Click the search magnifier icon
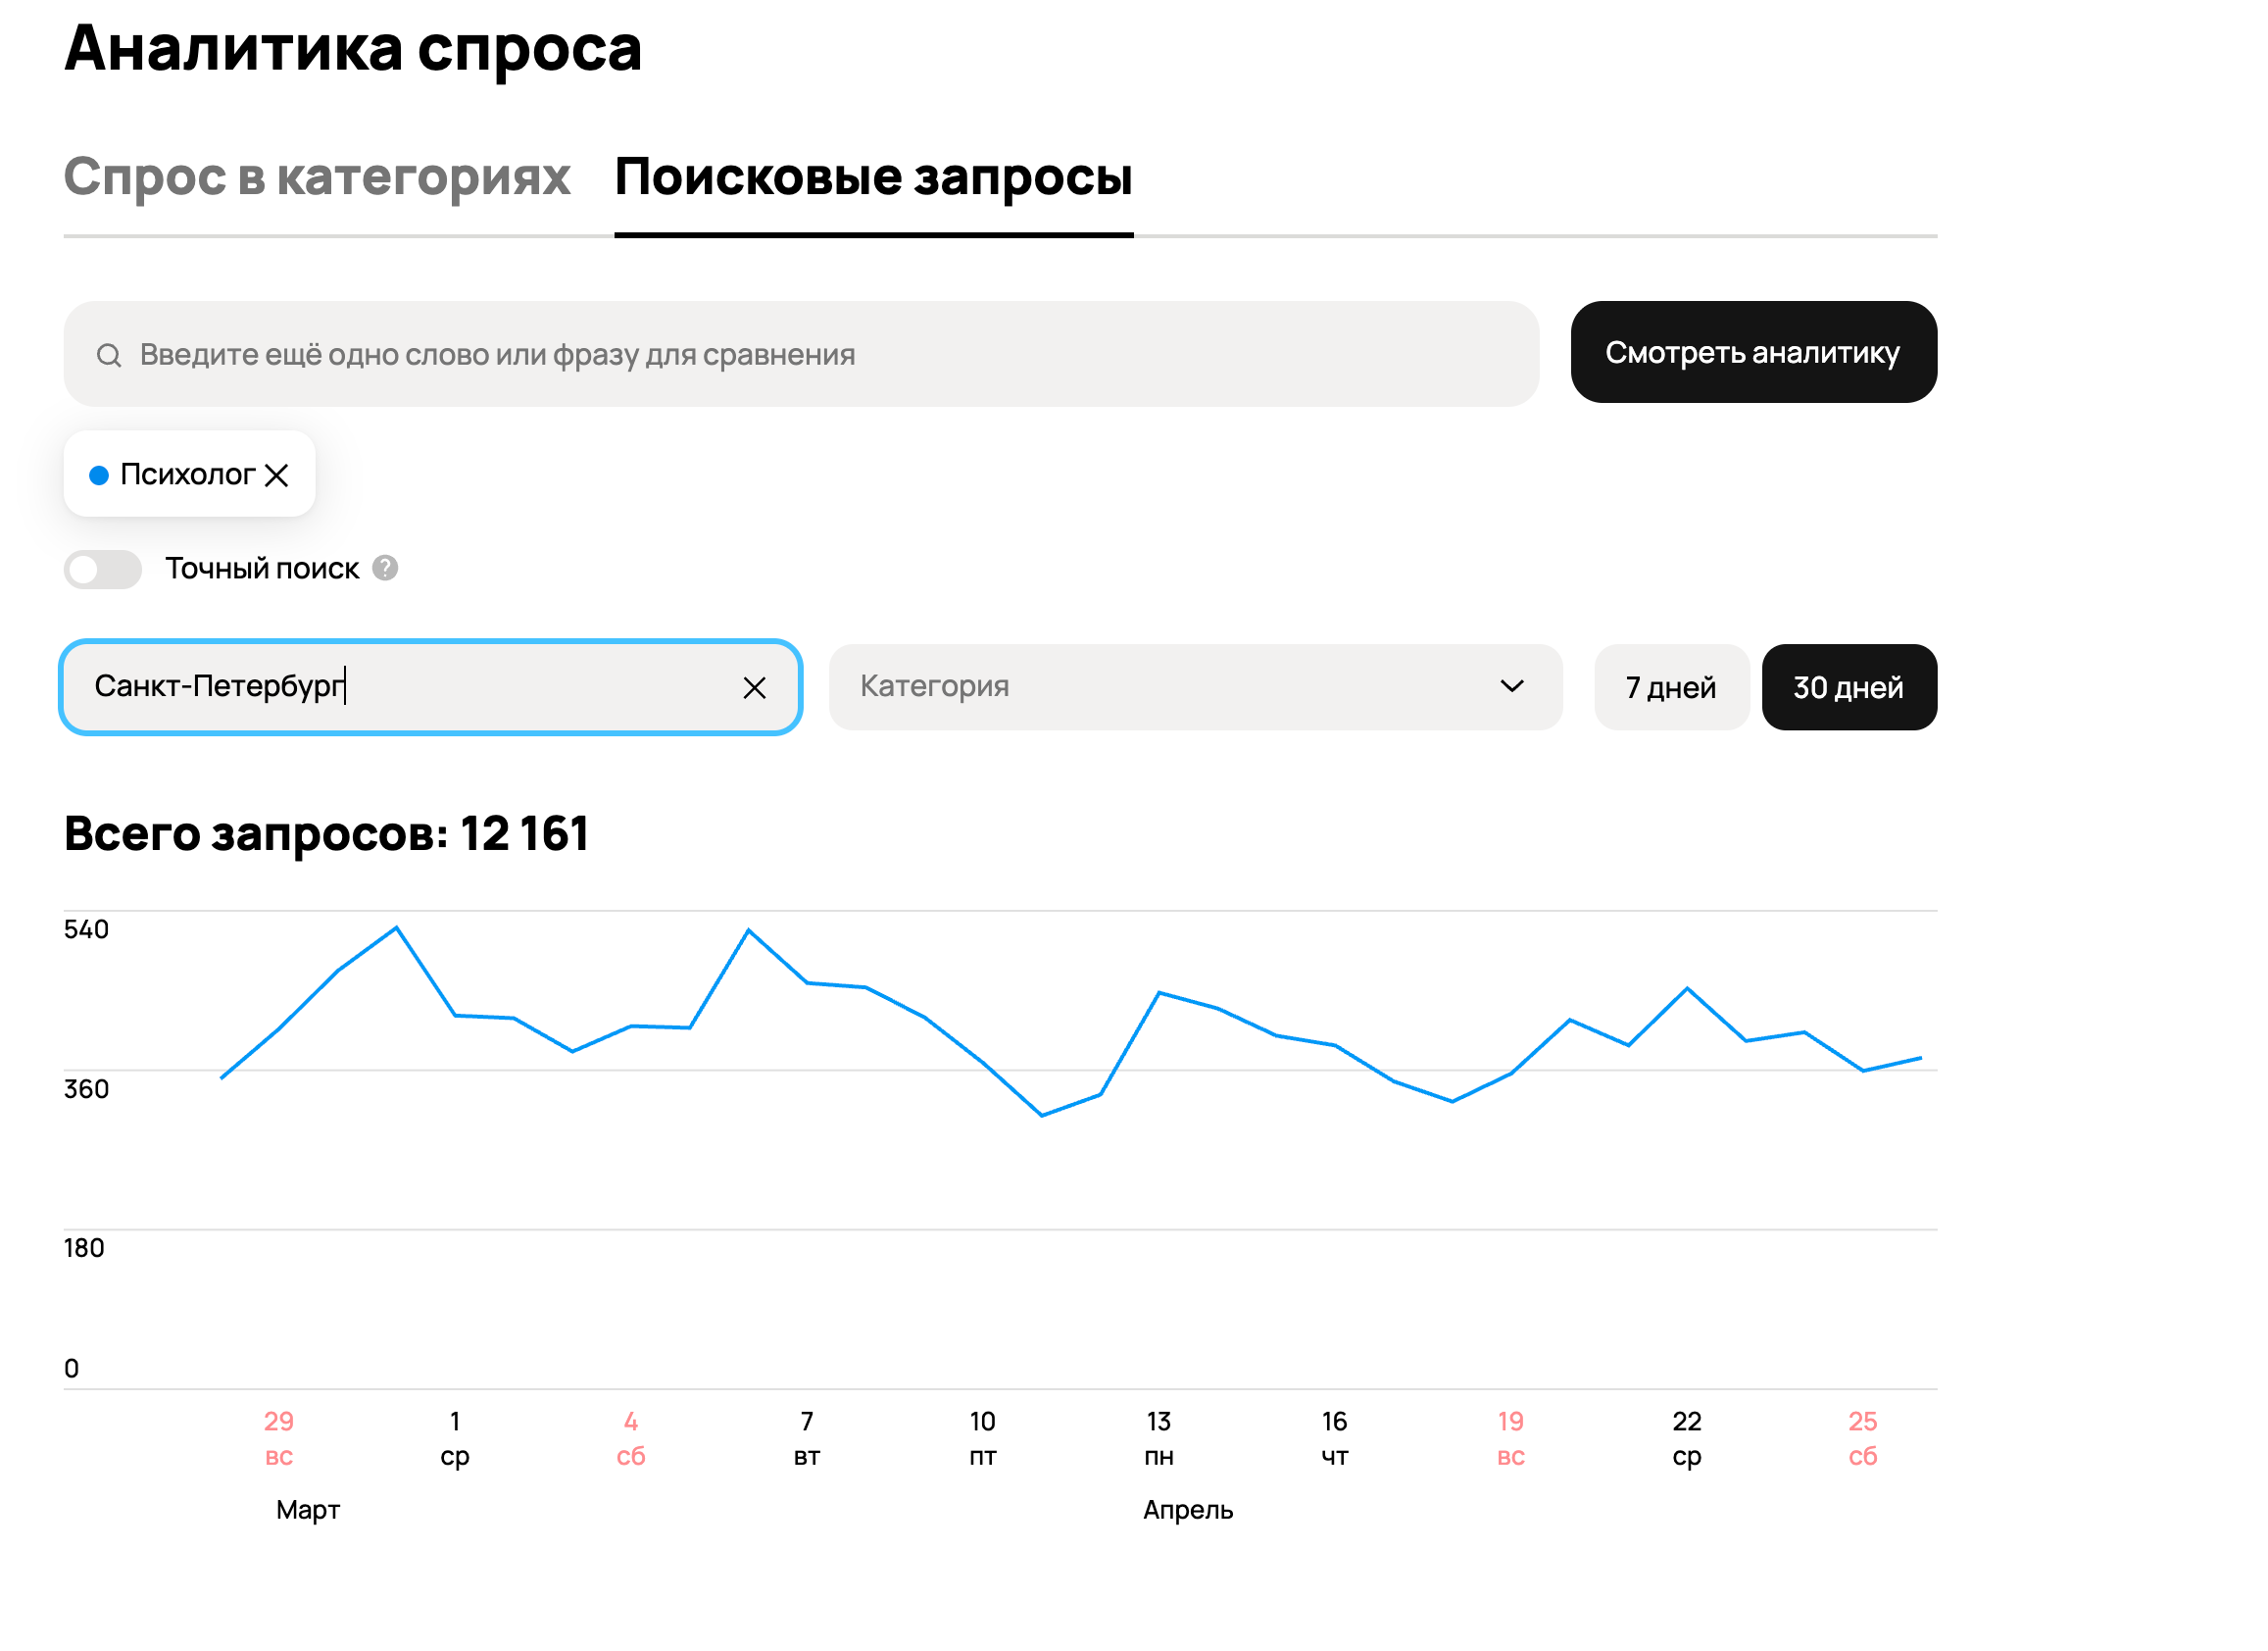The image size is (2268, 1651). click(109, 355)
